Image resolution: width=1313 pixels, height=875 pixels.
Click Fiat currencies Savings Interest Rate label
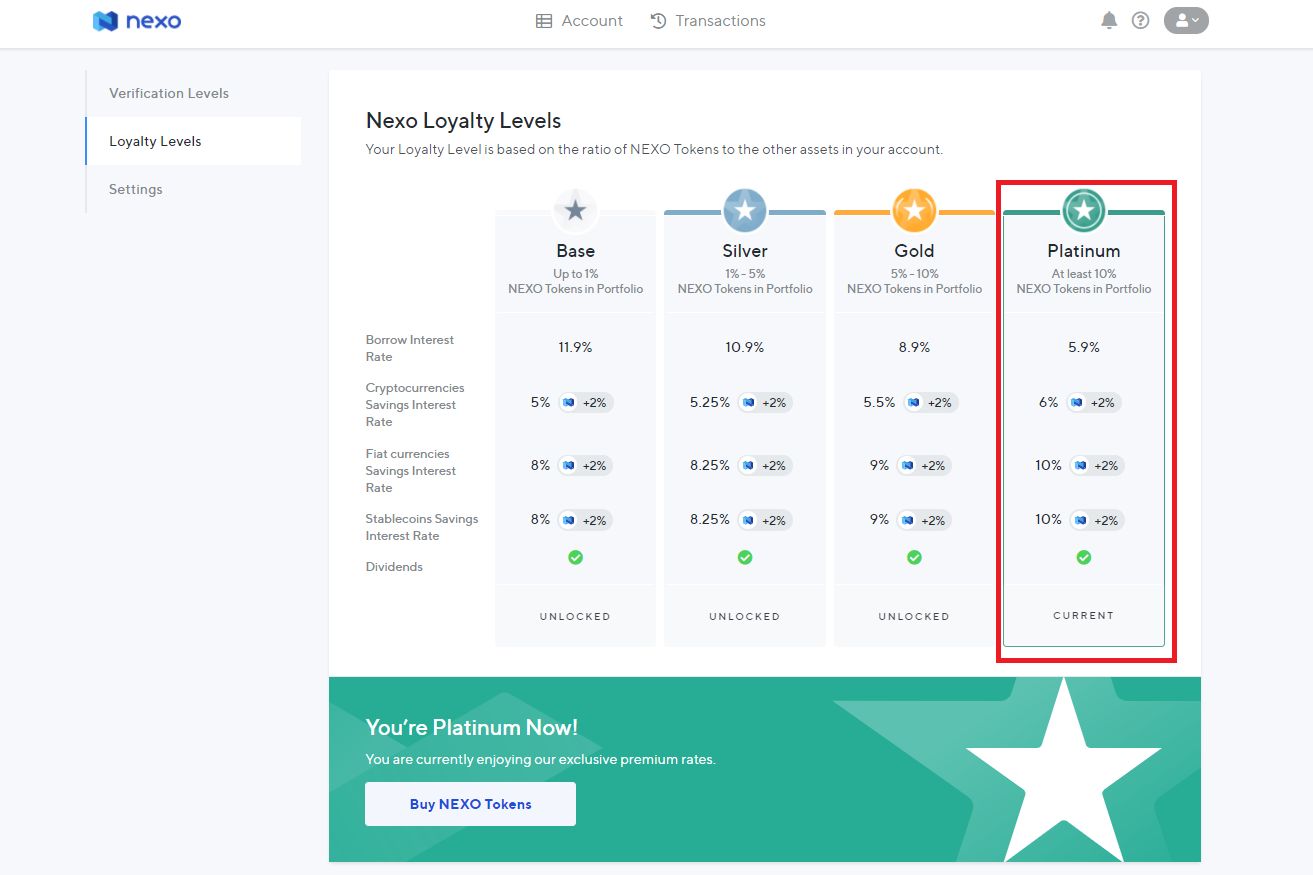411,471
